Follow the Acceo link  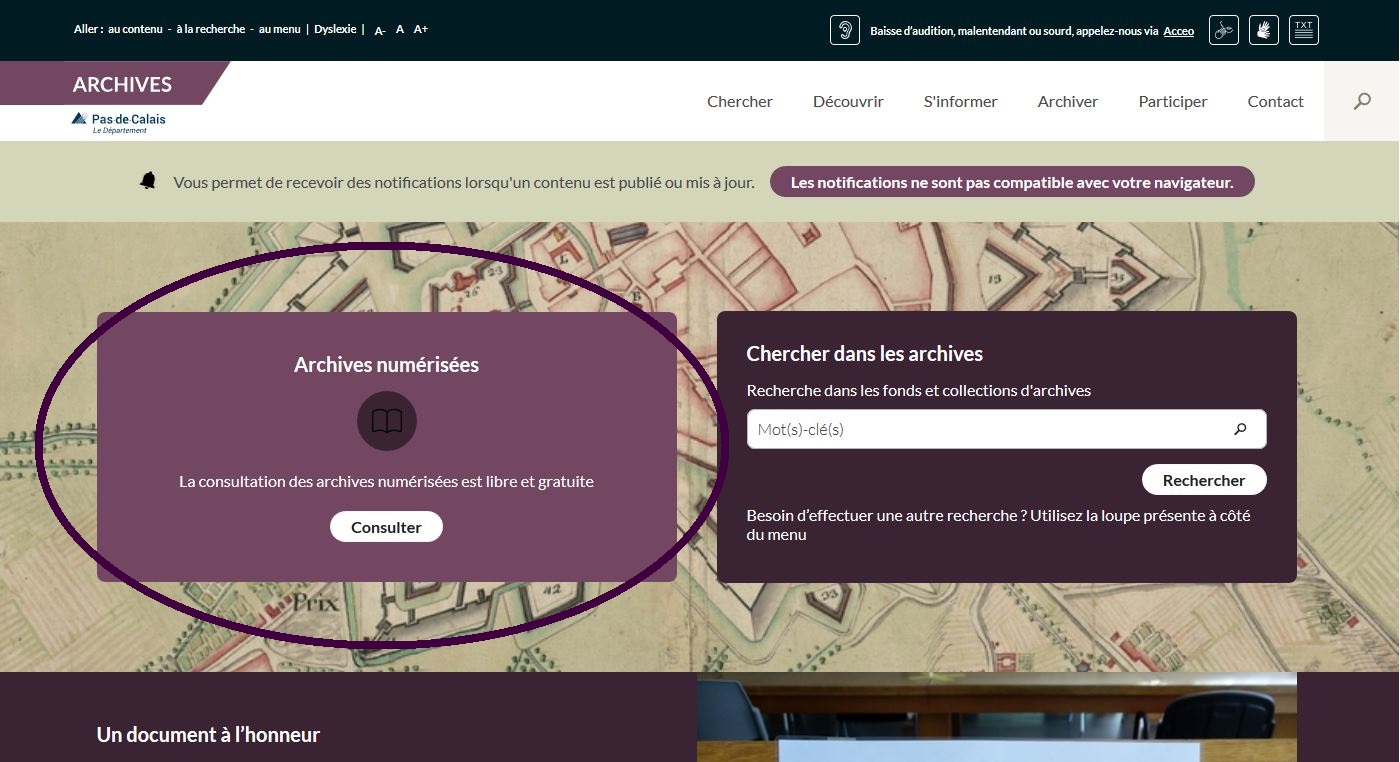[1178, 31]
